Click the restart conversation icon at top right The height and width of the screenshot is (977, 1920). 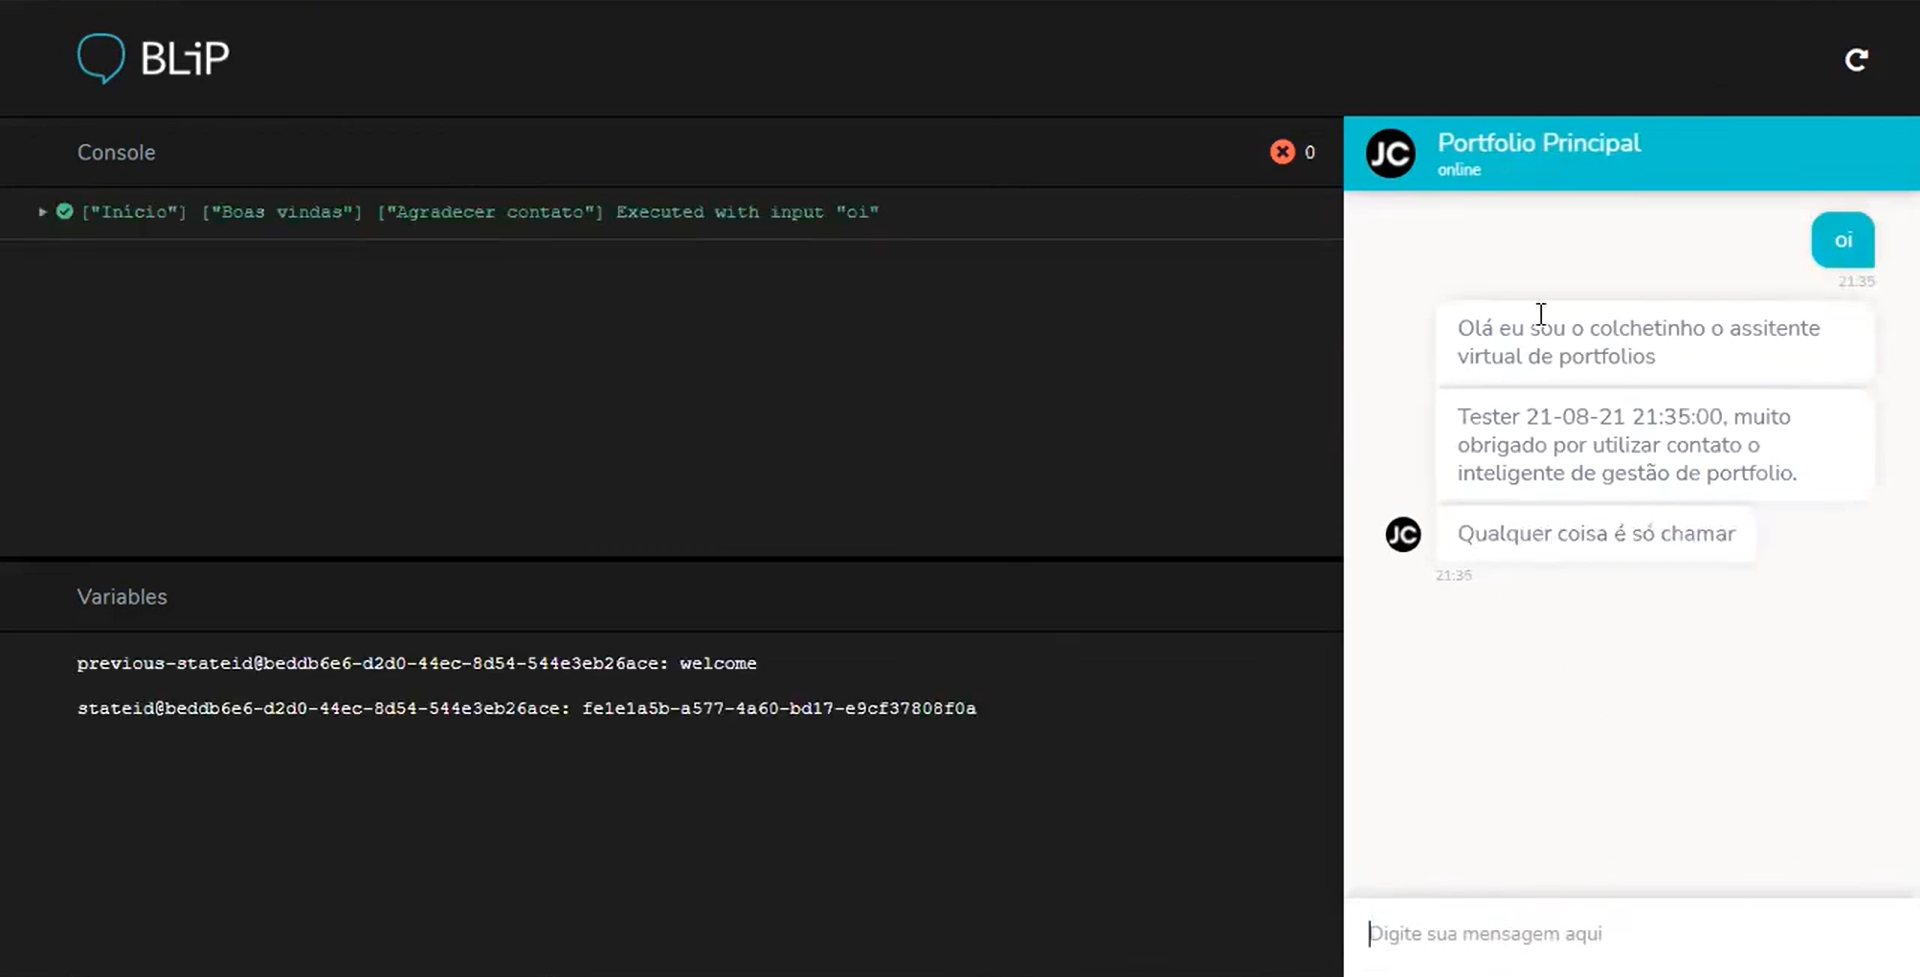(1856, 60)
